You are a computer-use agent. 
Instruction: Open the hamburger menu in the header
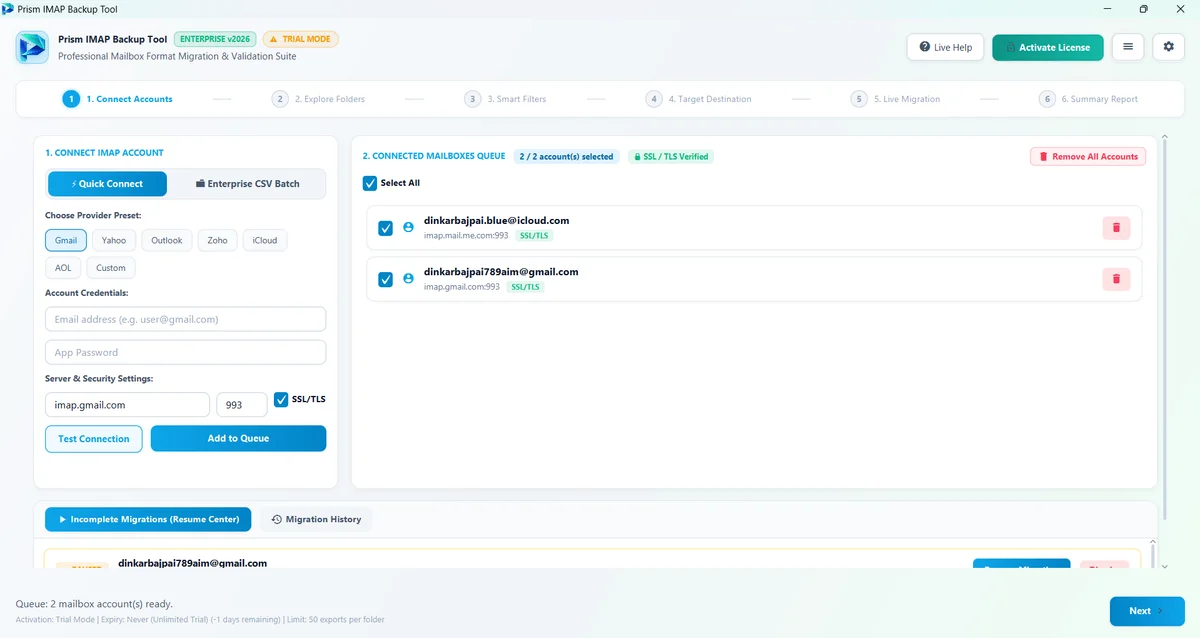coord(1128,47)
